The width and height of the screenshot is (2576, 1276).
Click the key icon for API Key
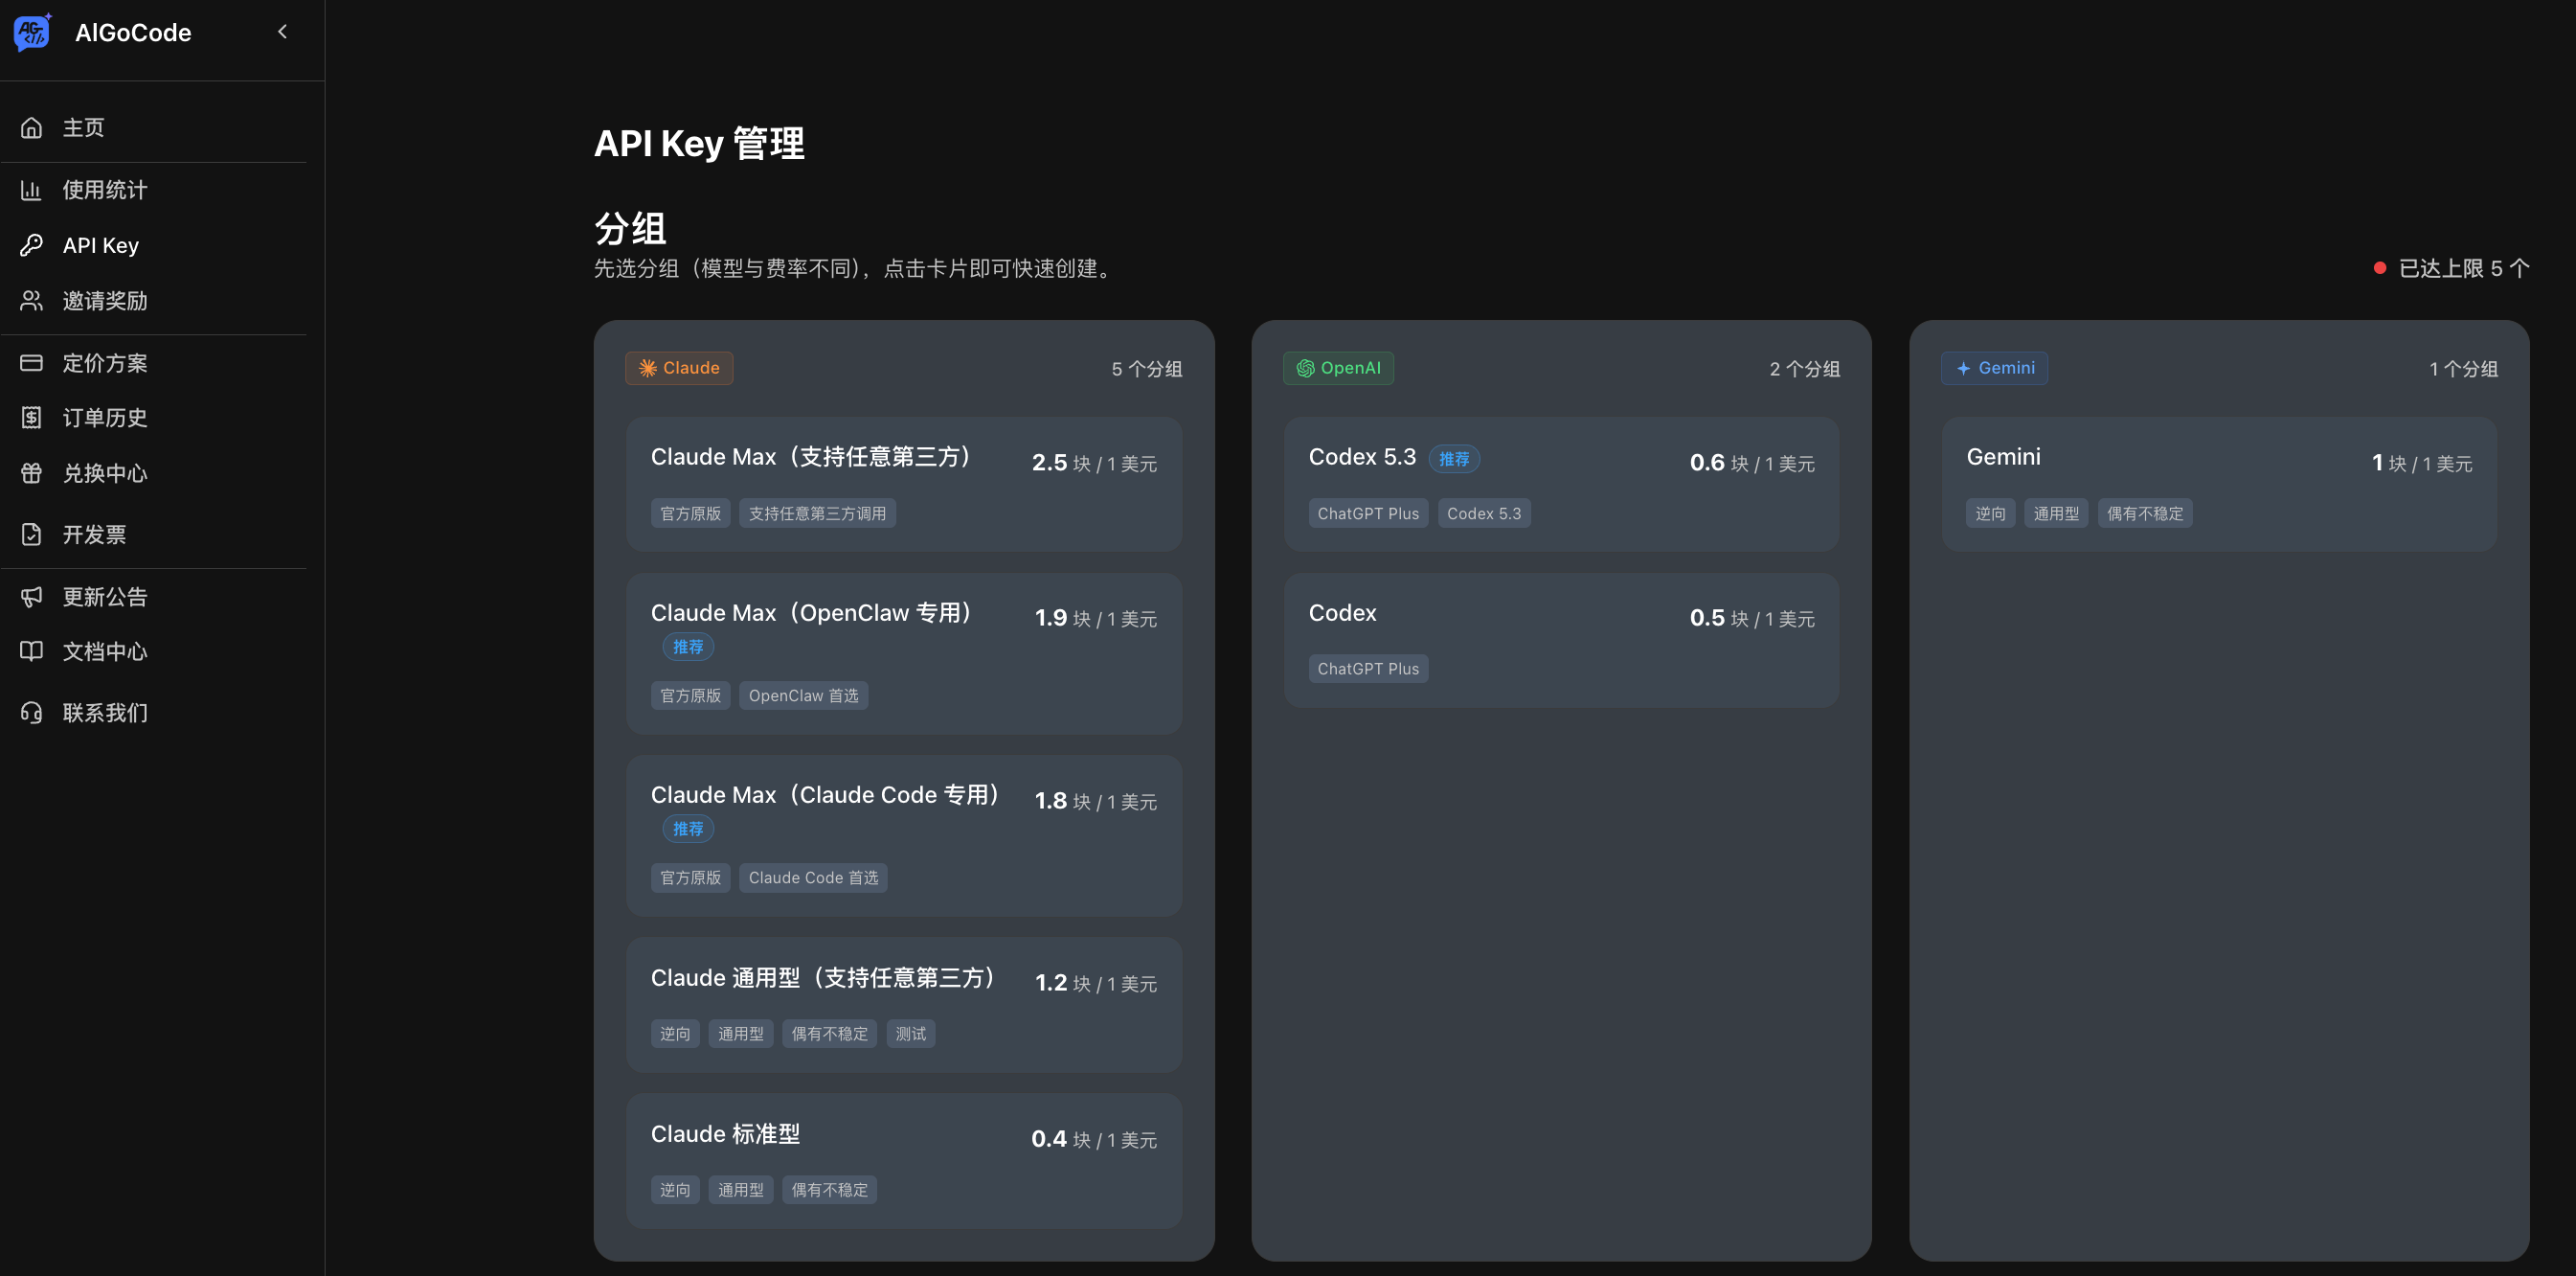coord(31,245)
